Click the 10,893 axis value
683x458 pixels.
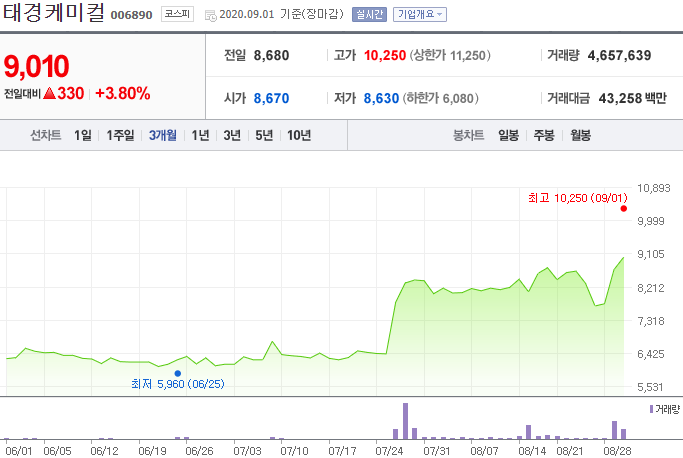[x=654, y=188]
